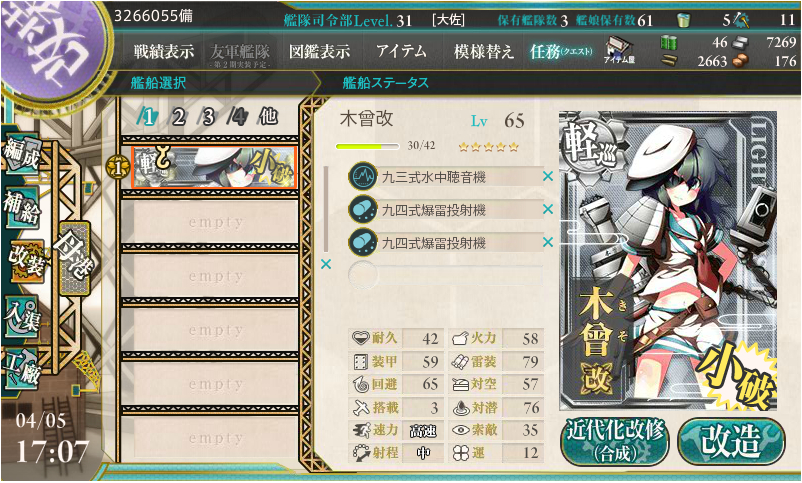Select the 改装 remodel side icon

[x=27, y=260]
